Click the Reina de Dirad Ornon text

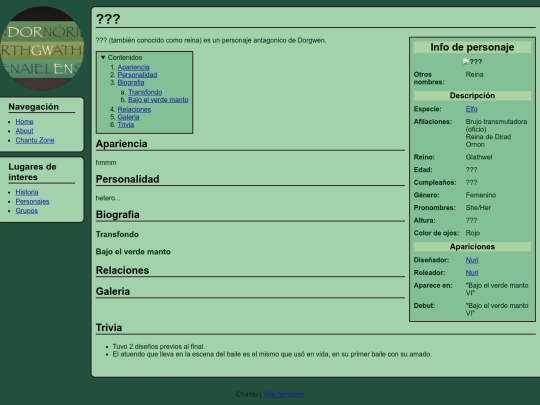488,141
